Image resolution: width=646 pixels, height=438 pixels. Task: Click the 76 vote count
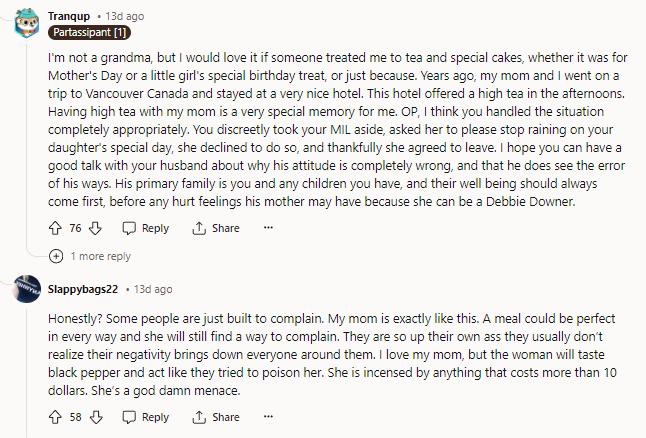pos(75,228)
